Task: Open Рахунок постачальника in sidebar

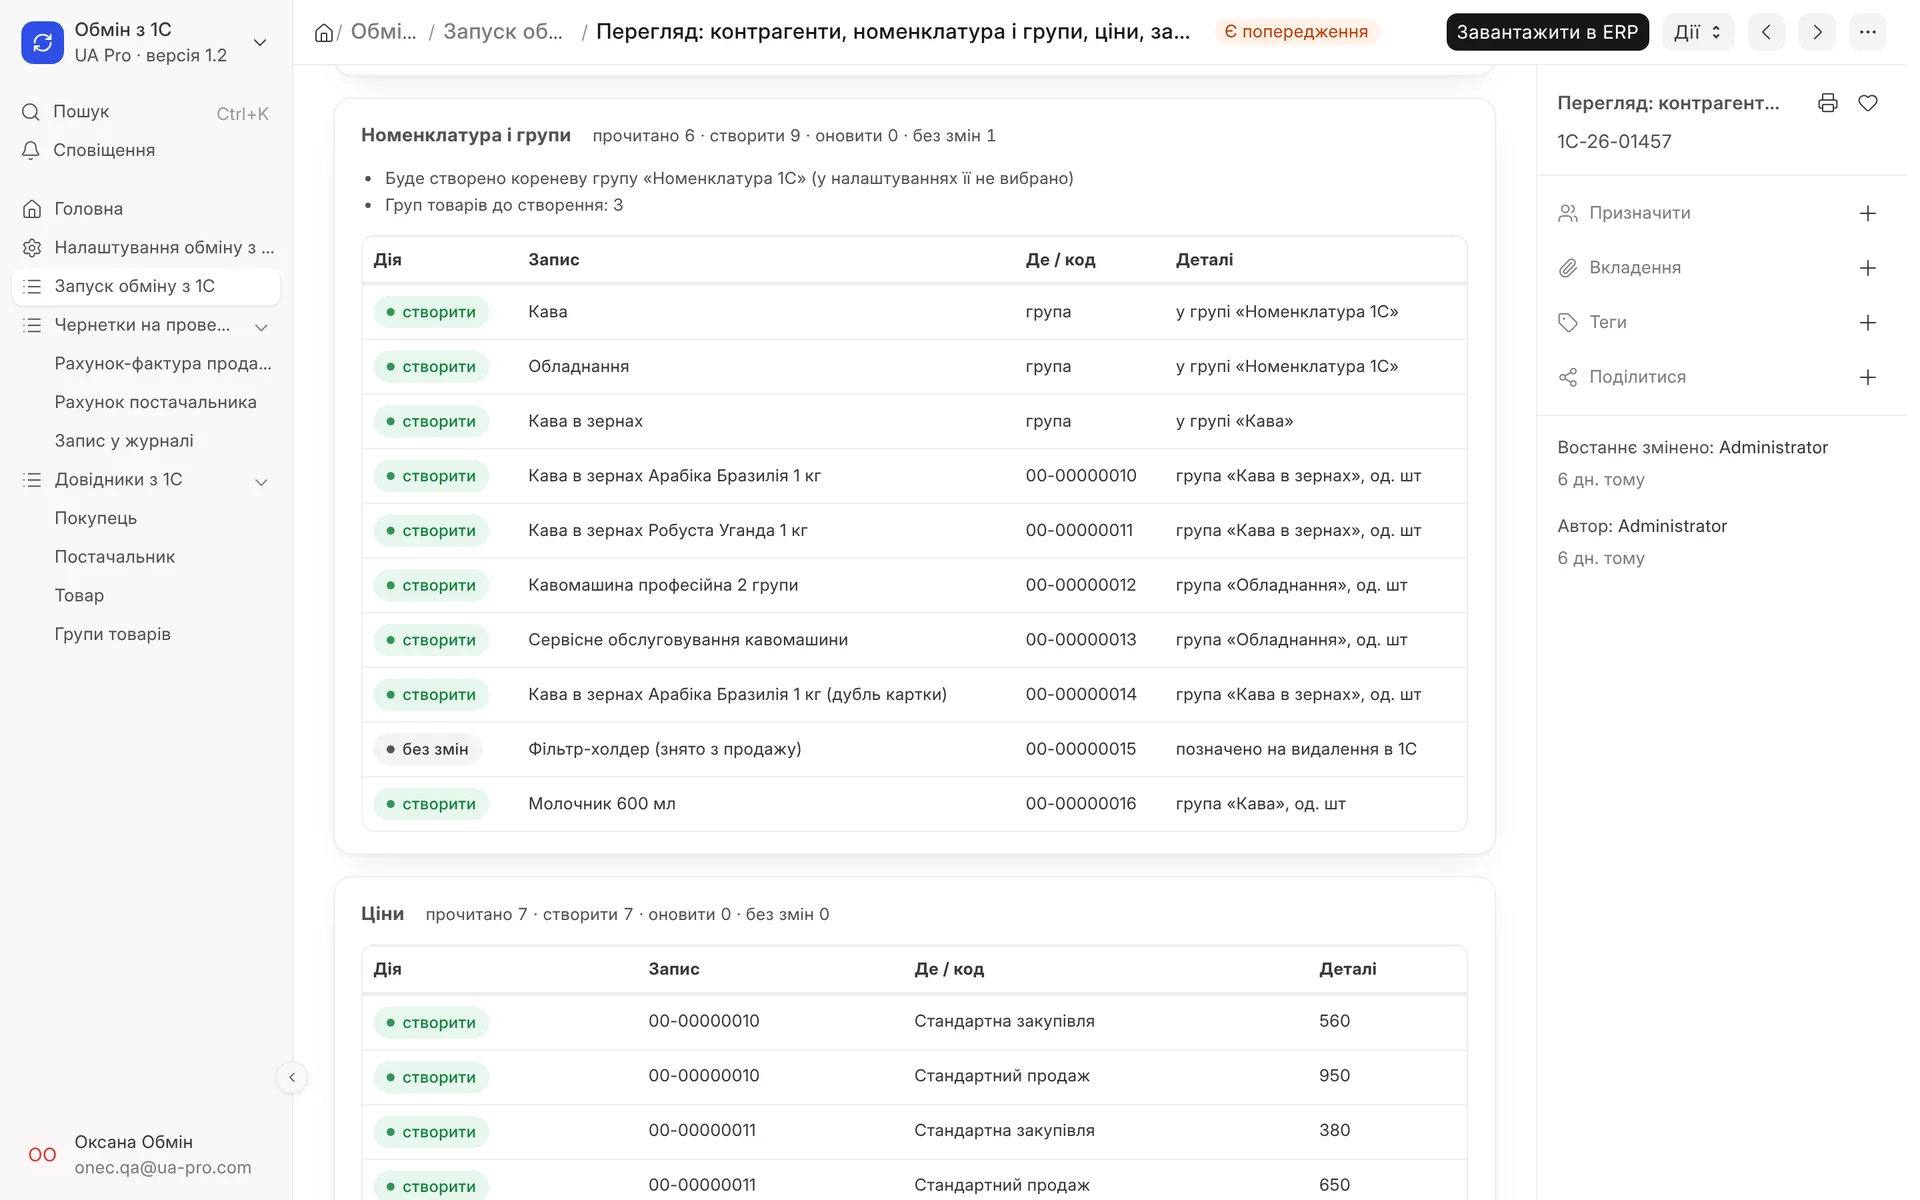Action: [x=155, y=402]
